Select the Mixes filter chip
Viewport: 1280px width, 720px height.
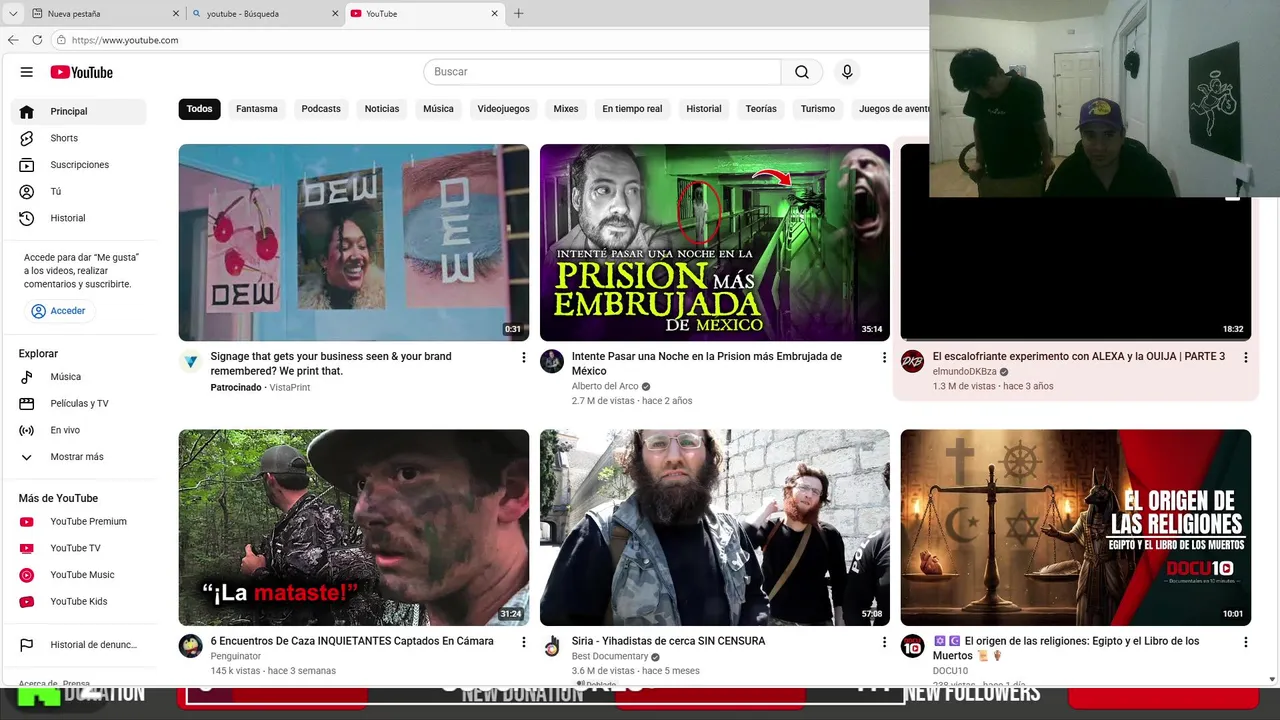click(566, 109)
